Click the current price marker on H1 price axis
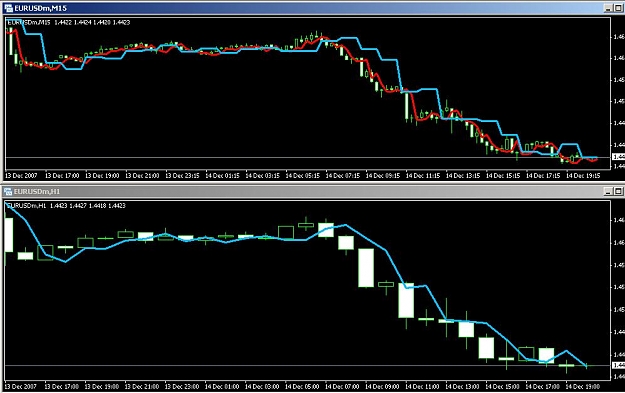 [619, 365]
